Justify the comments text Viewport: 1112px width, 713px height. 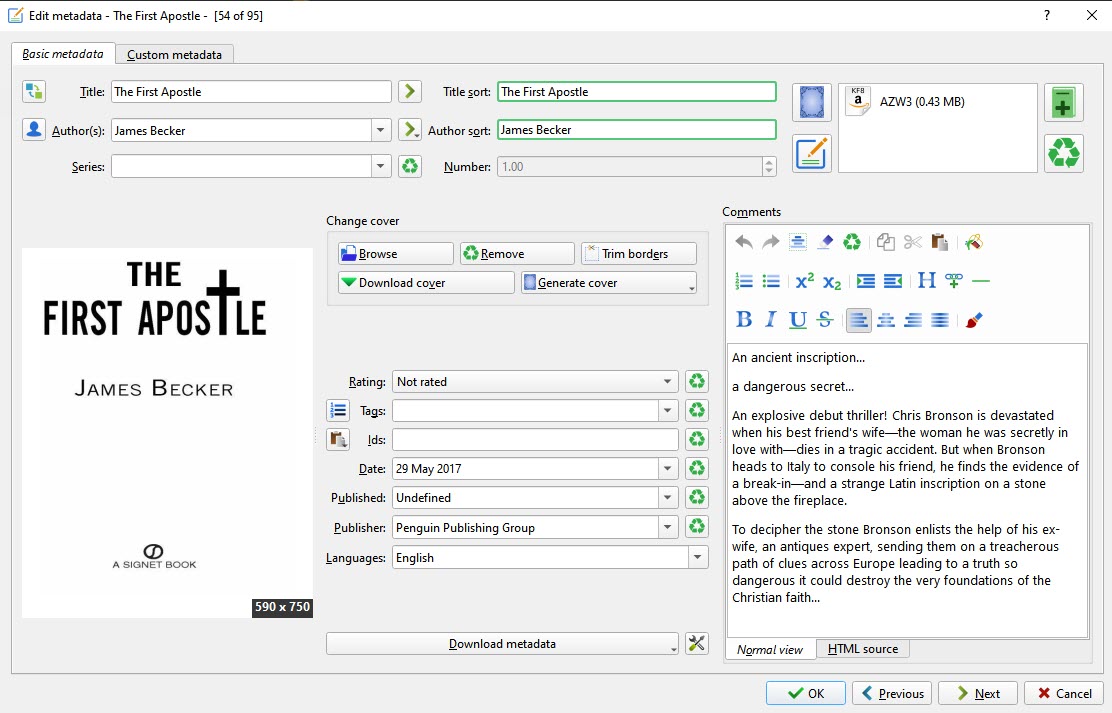(940, 320)
